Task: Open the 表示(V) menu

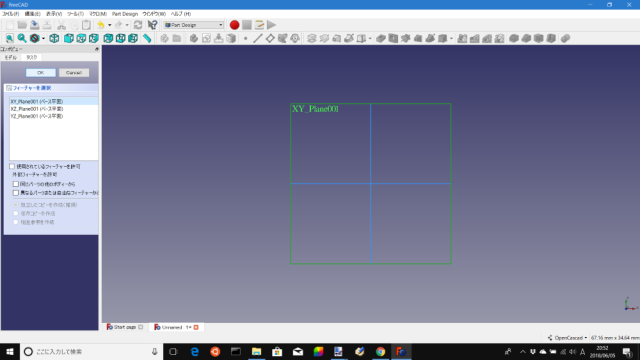Action: click(54, 14)
